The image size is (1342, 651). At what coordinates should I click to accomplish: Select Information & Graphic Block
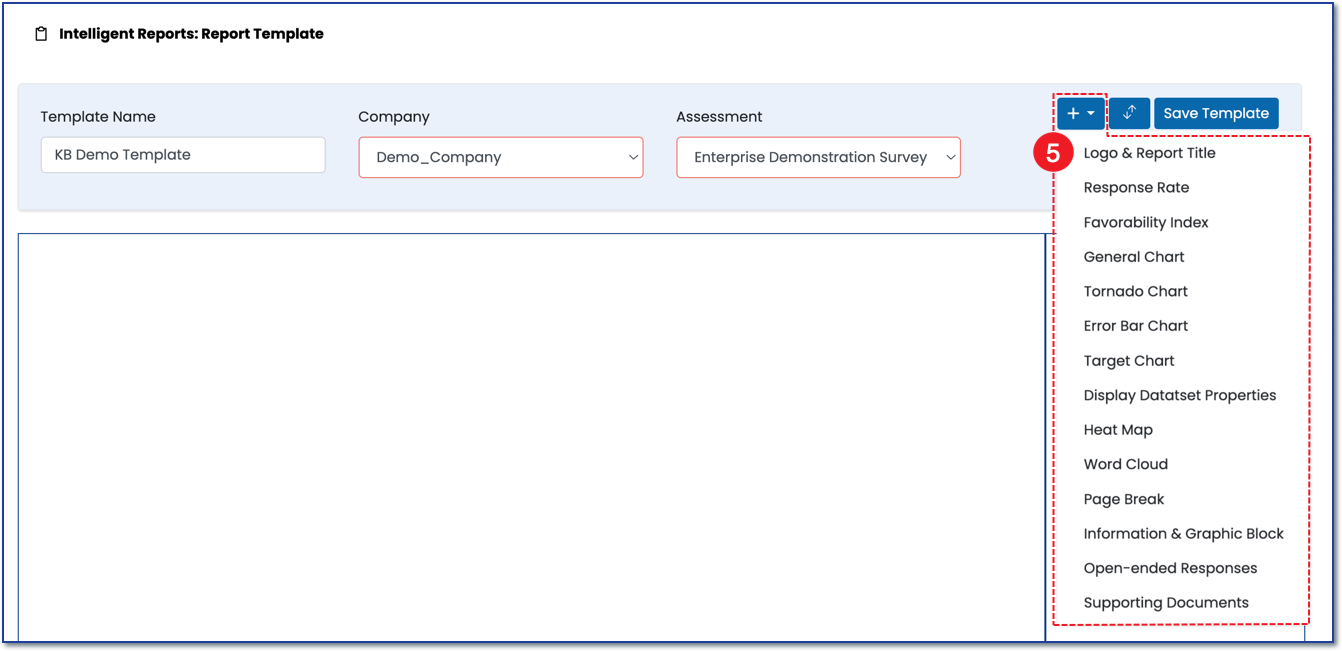click(1183, 534)
